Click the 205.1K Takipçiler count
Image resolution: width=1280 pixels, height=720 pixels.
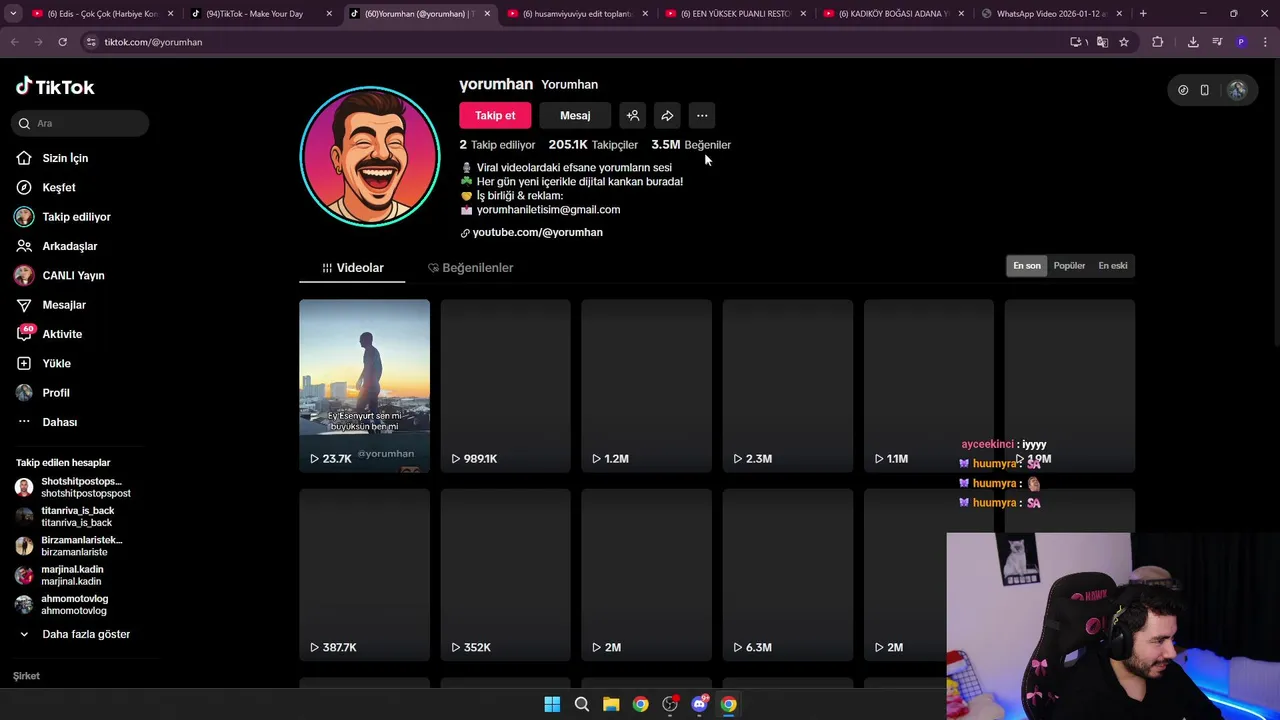tap(593, 145)
